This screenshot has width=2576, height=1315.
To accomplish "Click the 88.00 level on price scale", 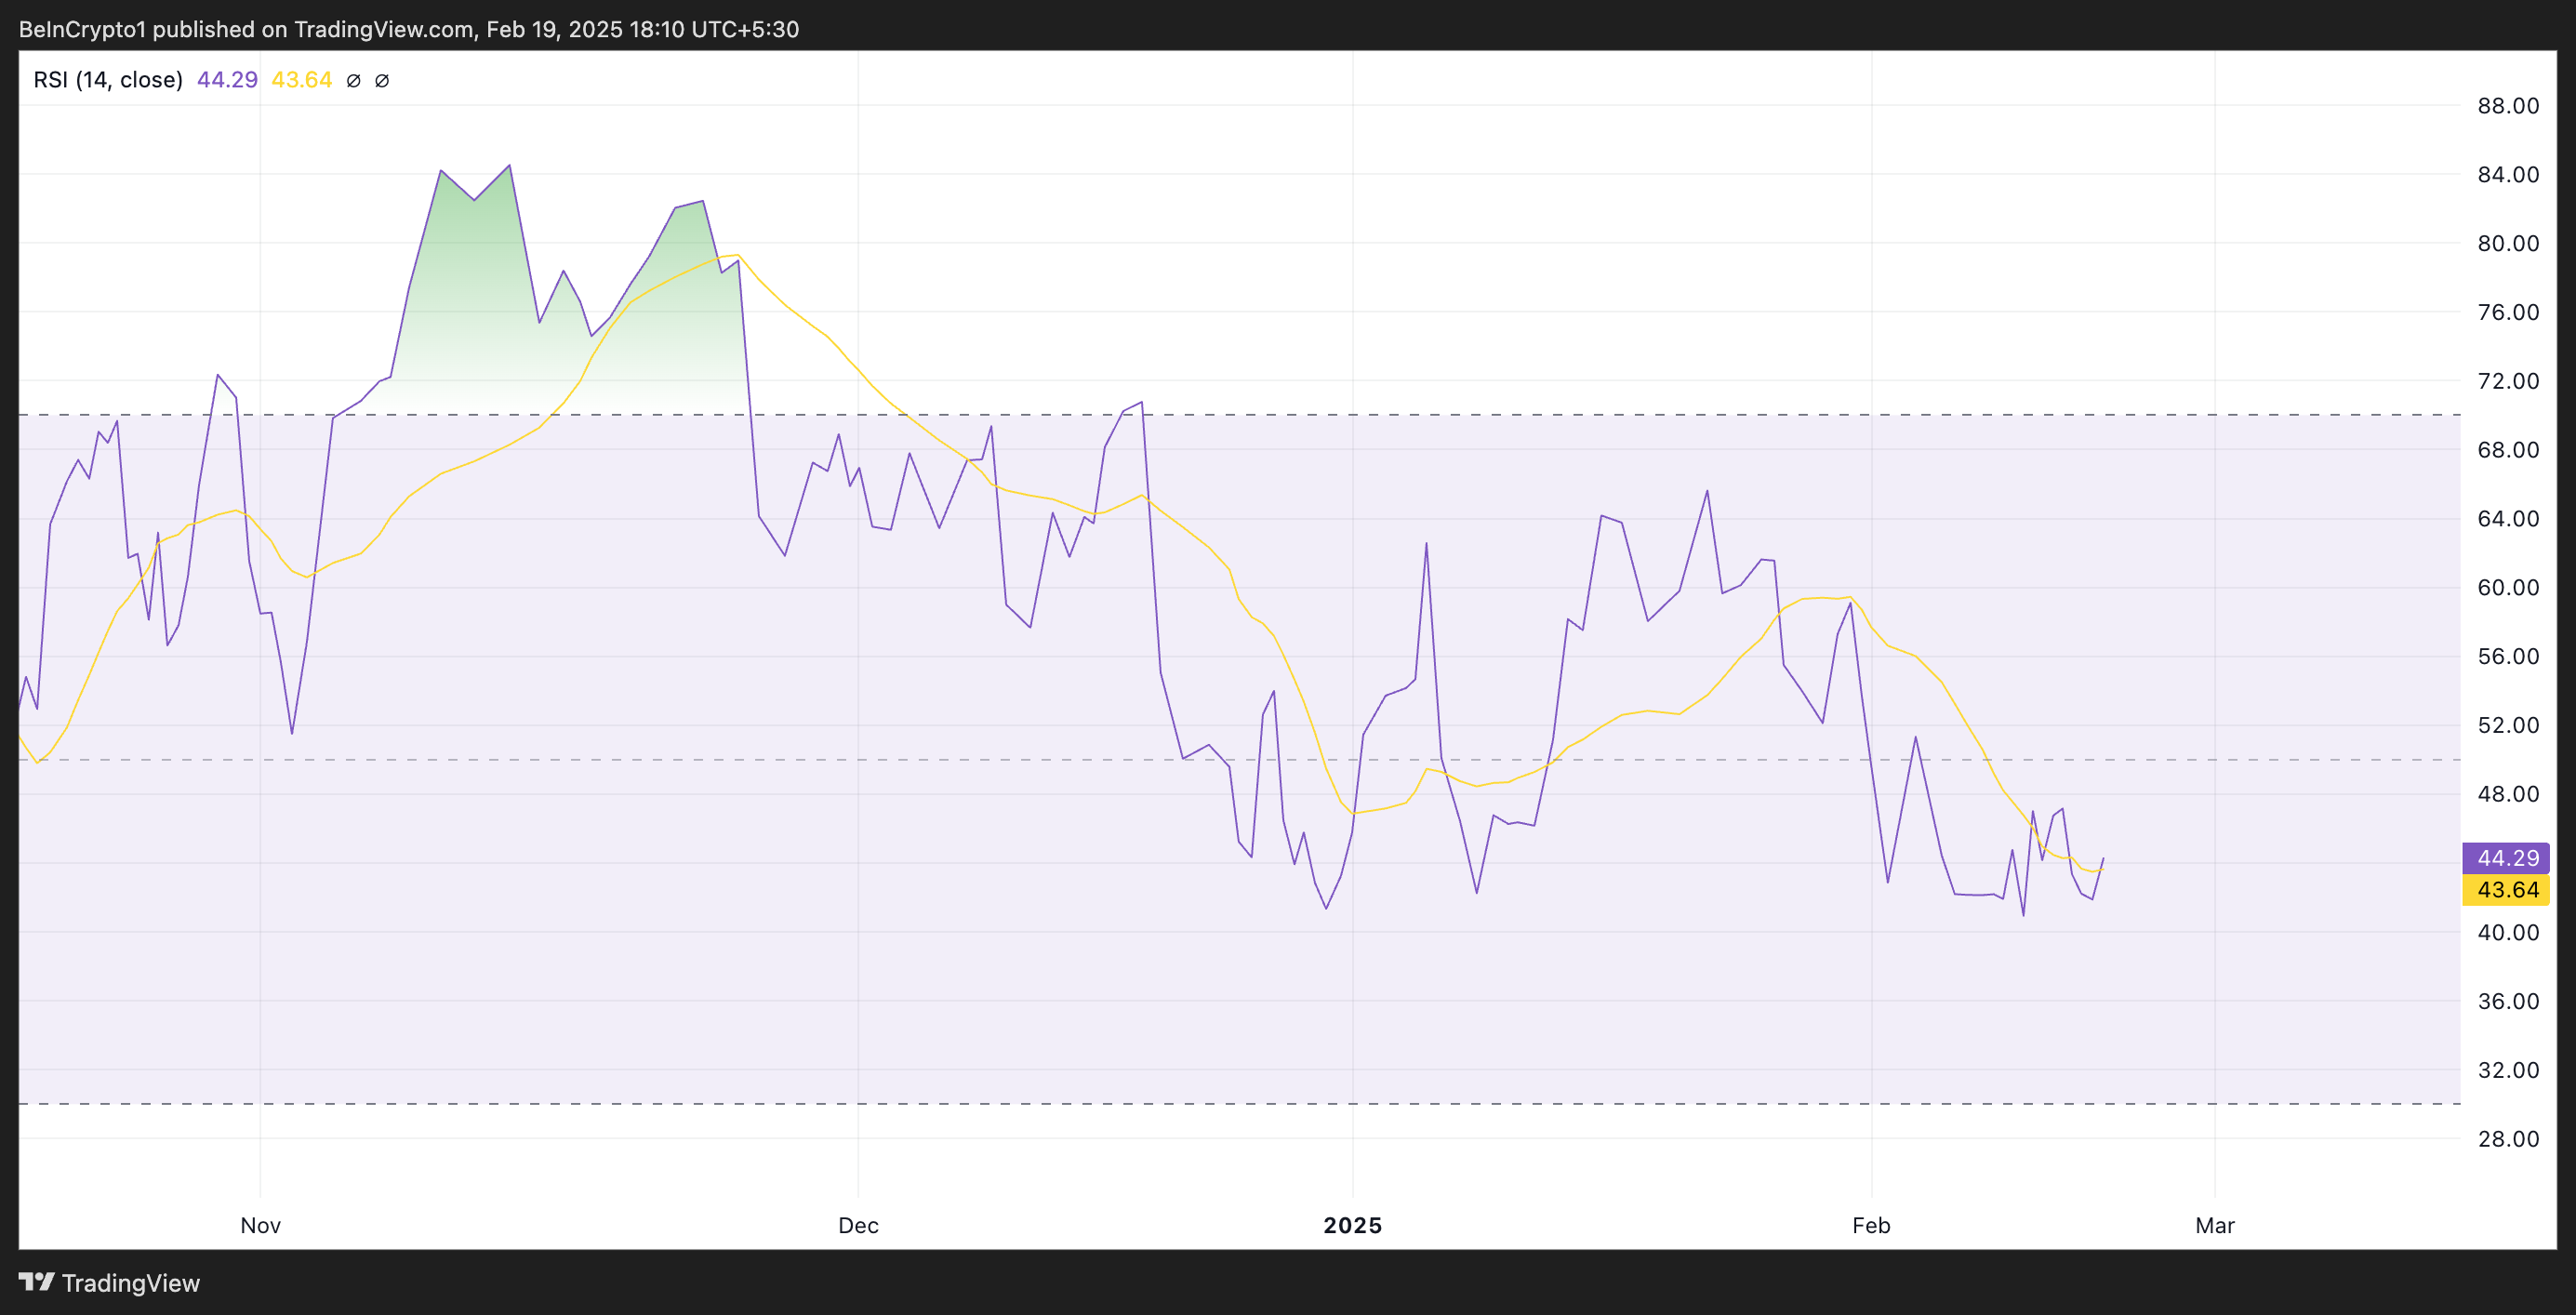I will pos(2507,106).
